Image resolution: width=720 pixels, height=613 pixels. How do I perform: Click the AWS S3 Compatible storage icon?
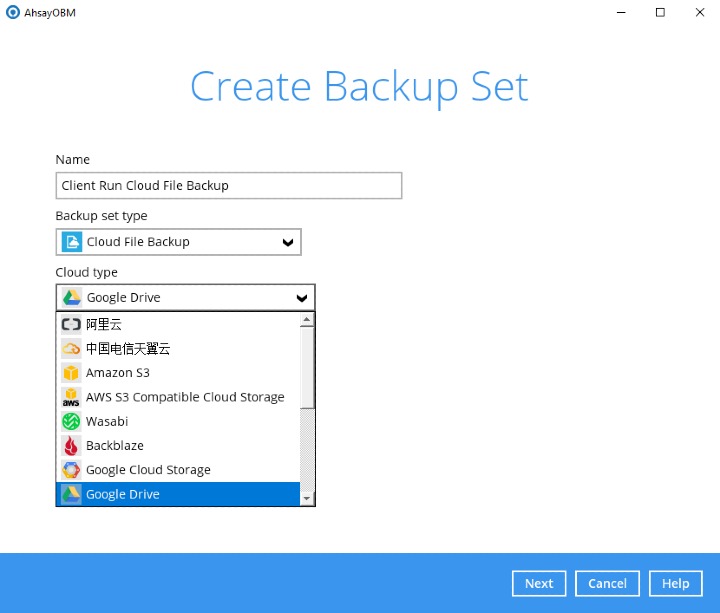(71, 397)
